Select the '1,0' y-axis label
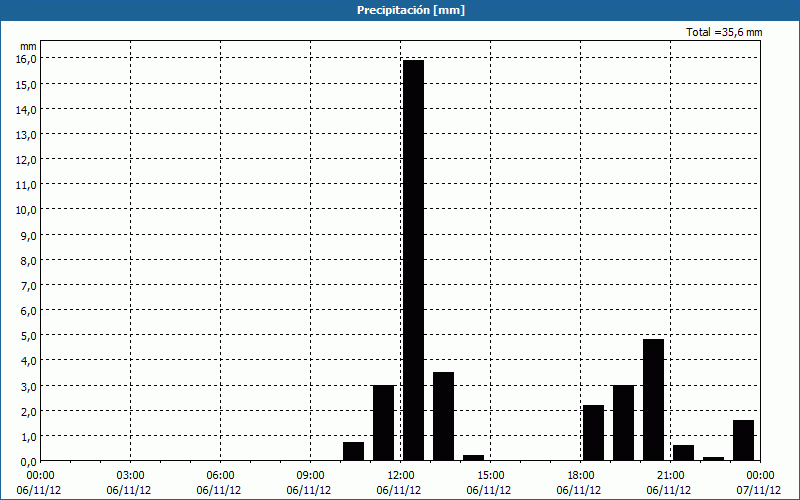The image size is (800, 500). click(28, 437)
